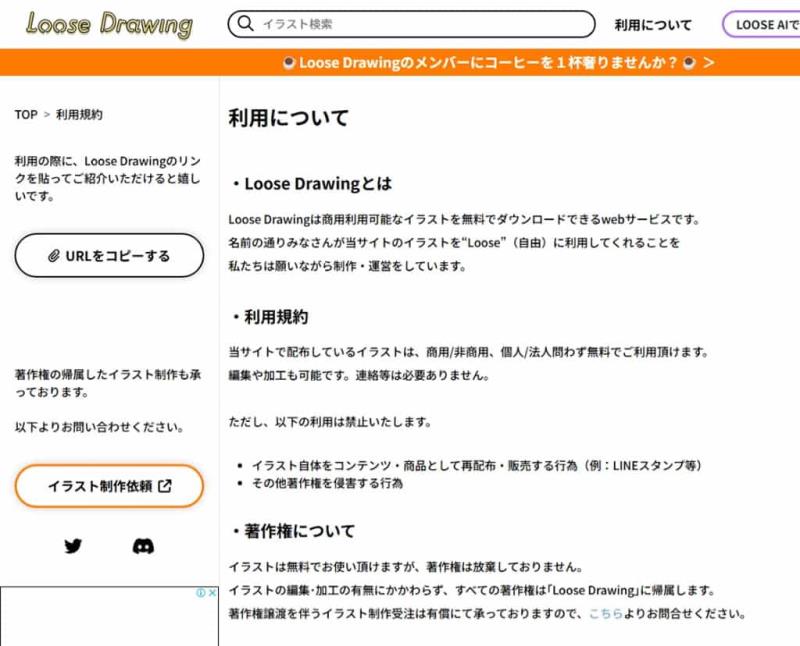The height and width of the screenshot is (646, 800).
Task: Click the line 私たちは願いながら制作・運営をしています。
Action: [347, 266]
